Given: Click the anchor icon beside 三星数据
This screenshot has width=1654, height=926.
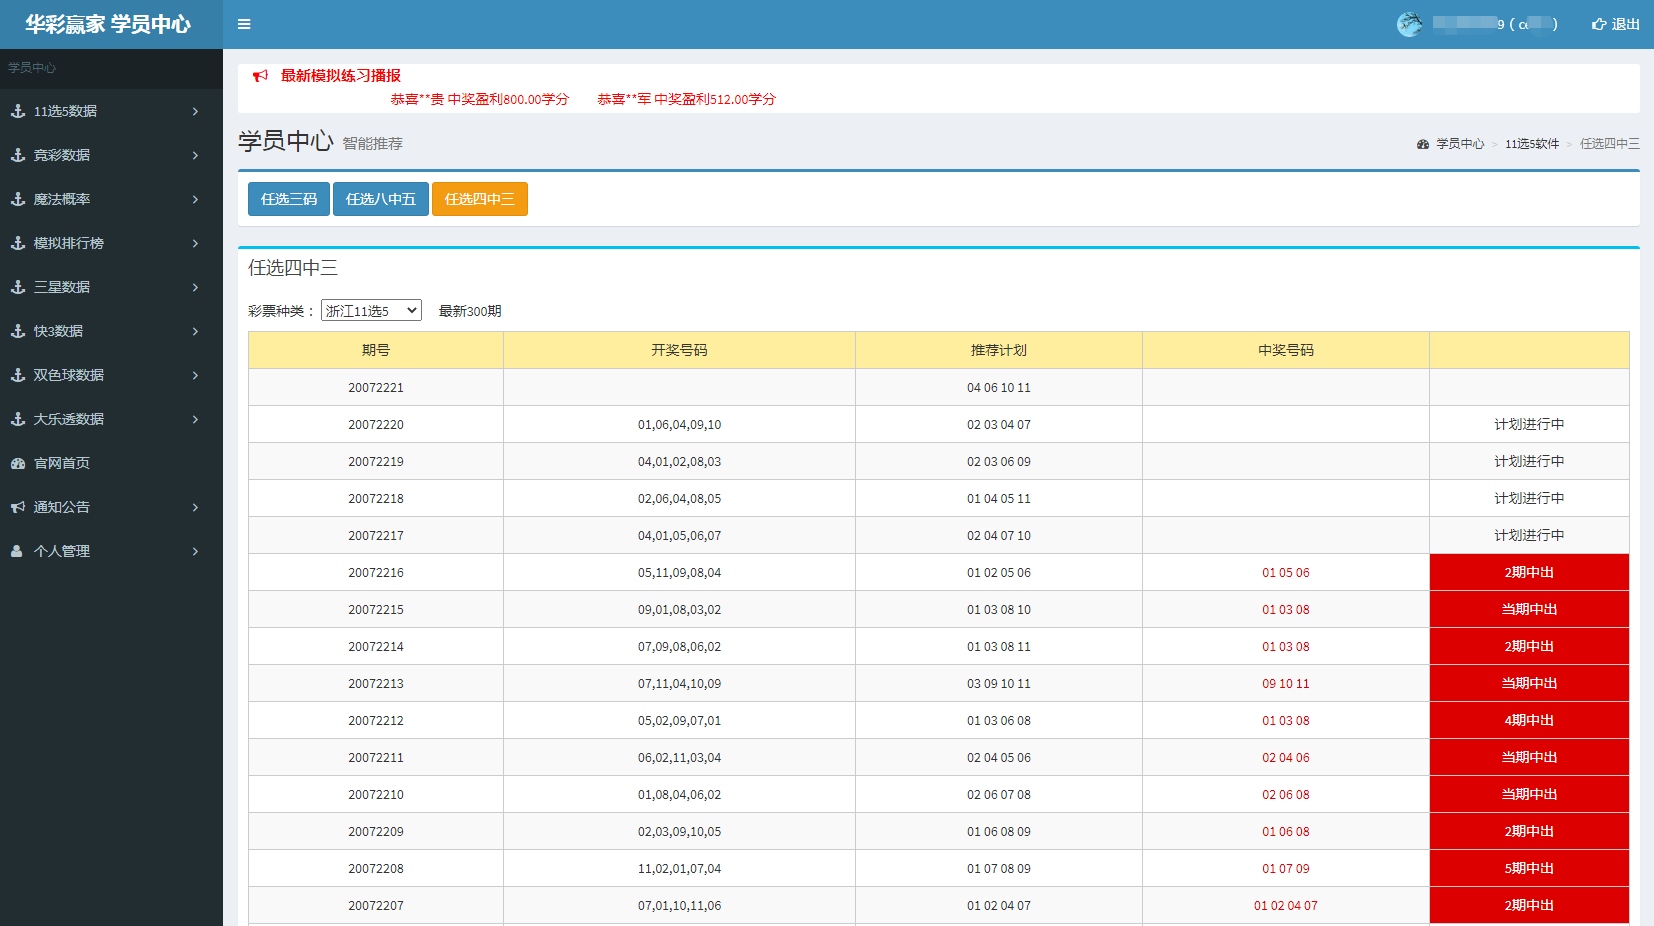Looking at the screenshot, I should (18, 287).
